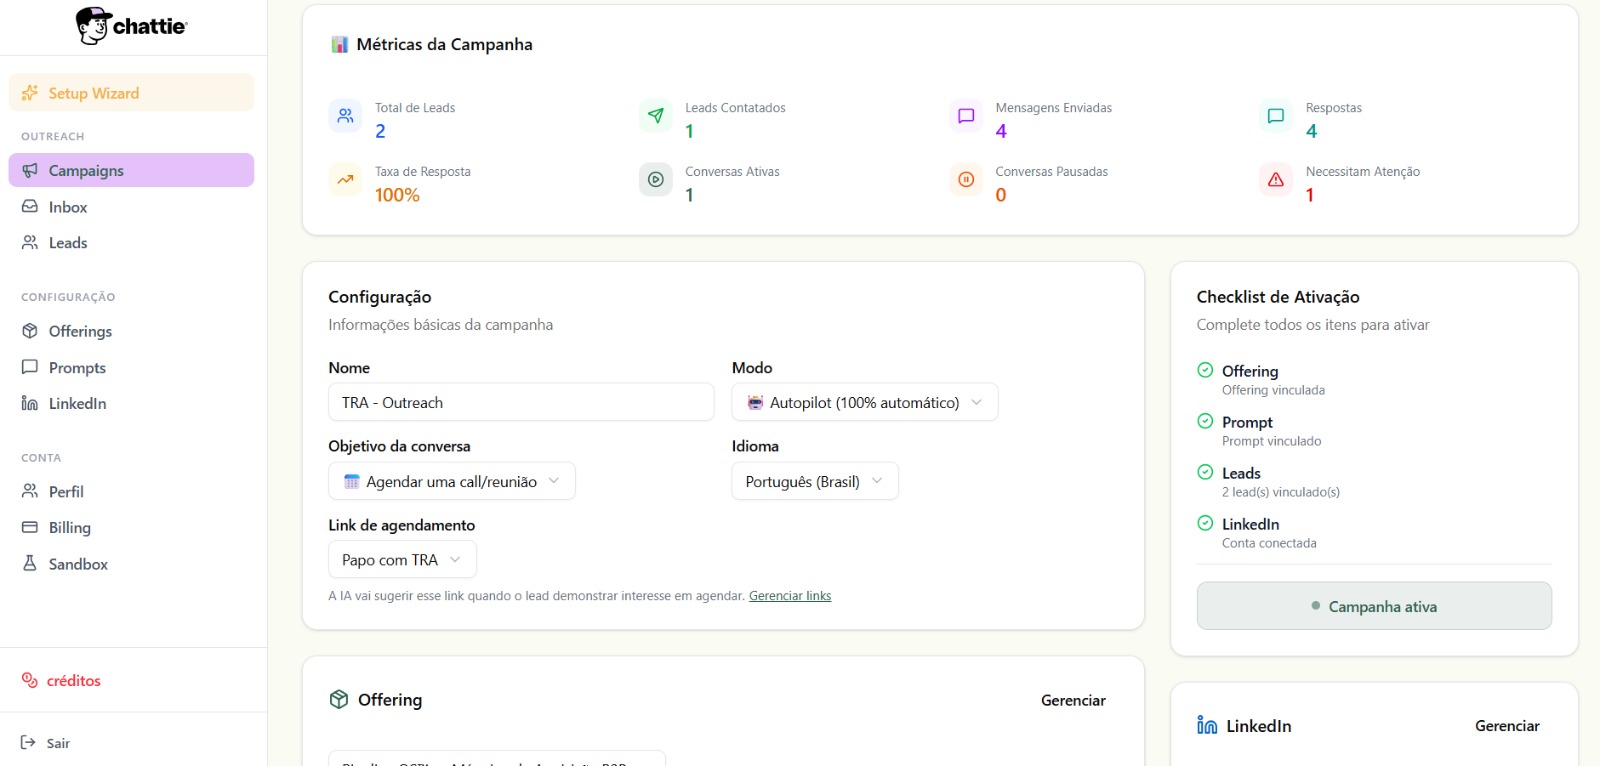Open Offerings in the sidebar menu
Viewport: 1600px width, 766px height.
click(x=80, y=331)
